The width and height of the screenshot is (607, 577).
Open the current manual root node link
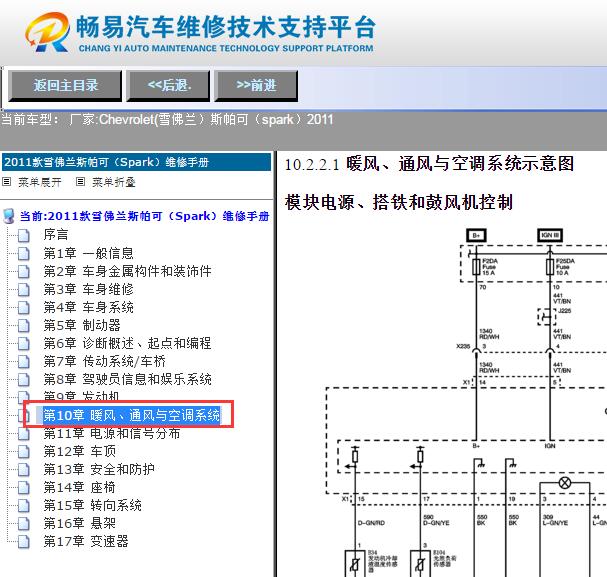pos(144,216)
